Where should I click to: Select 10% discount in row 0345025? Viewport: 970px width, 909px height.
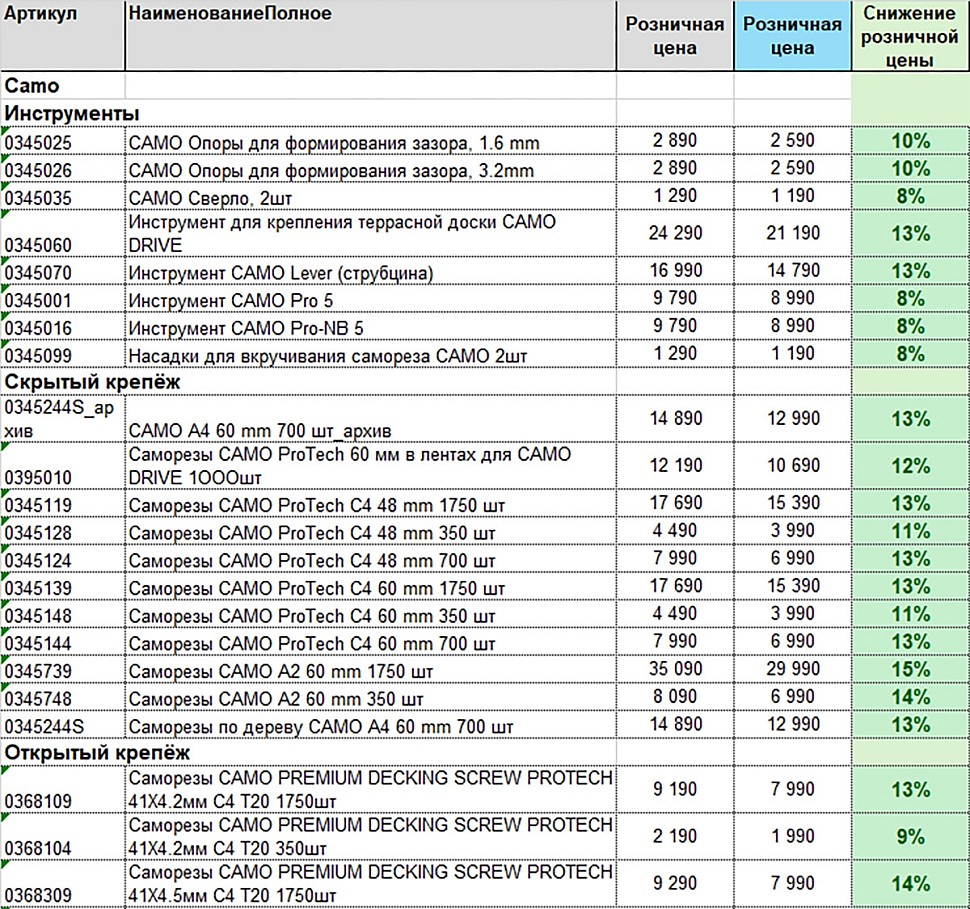point(910,141)
